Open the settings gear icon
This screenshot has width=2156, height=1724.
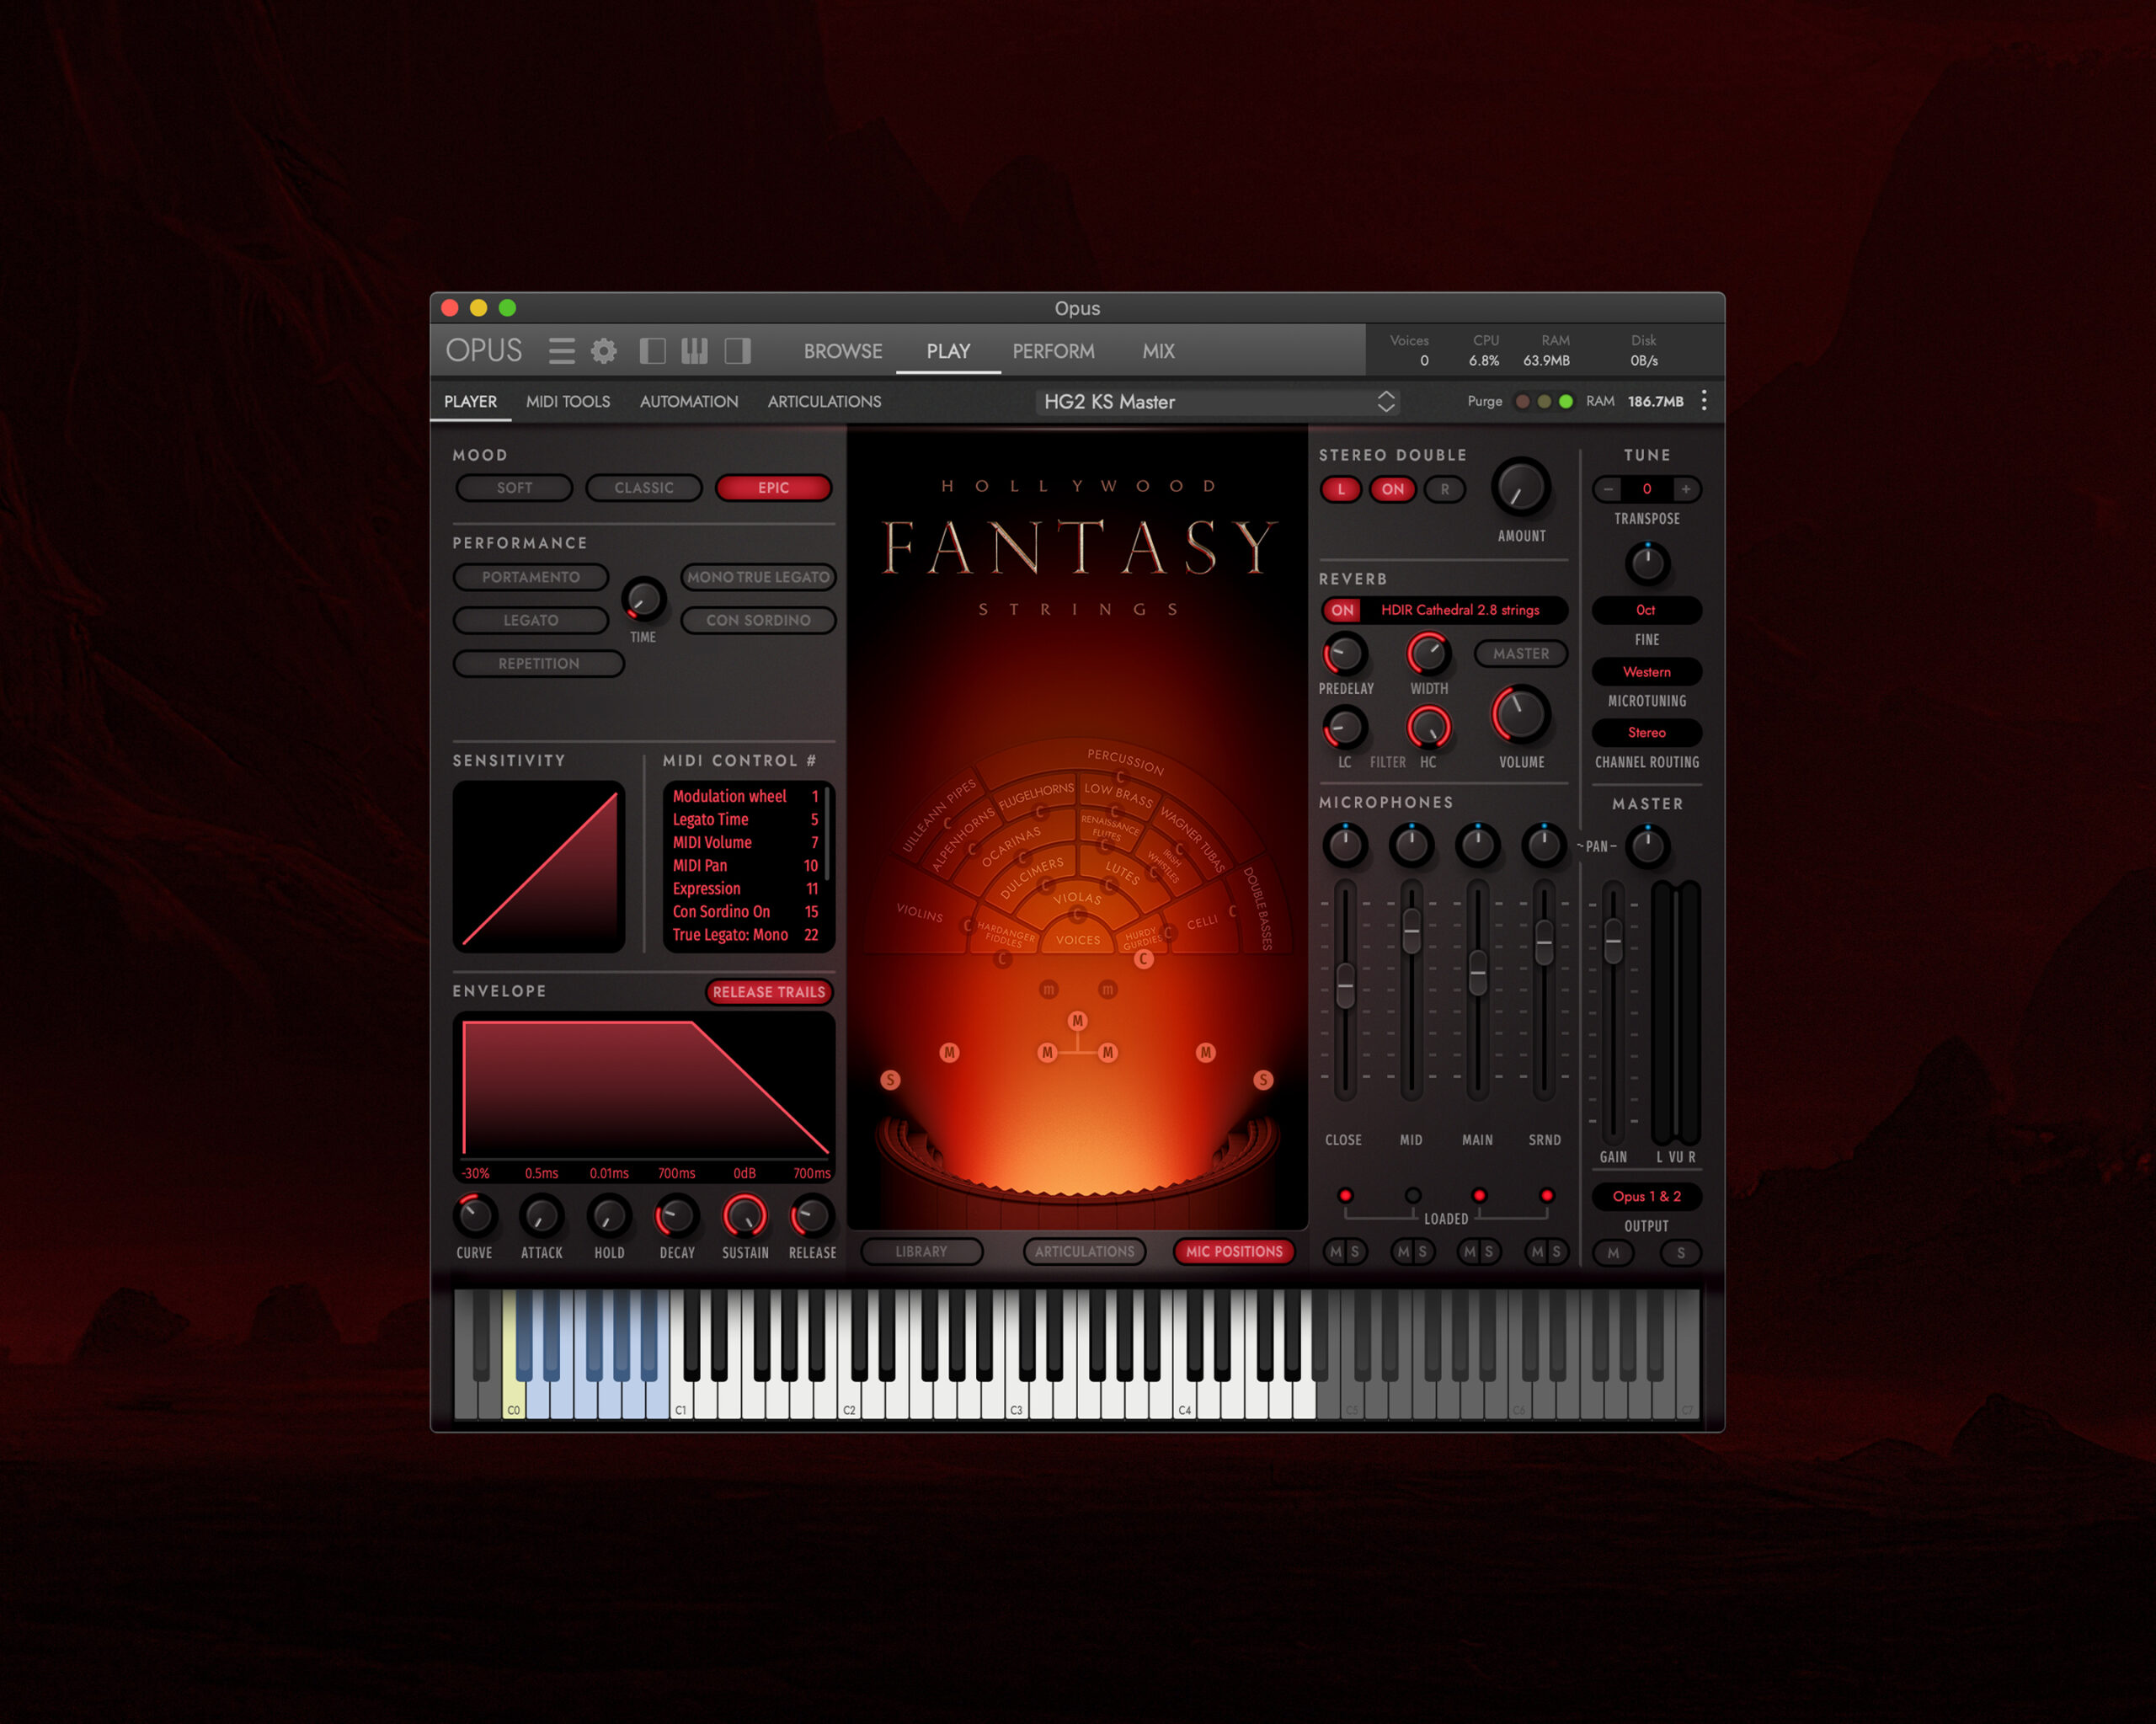pos(604,351)
